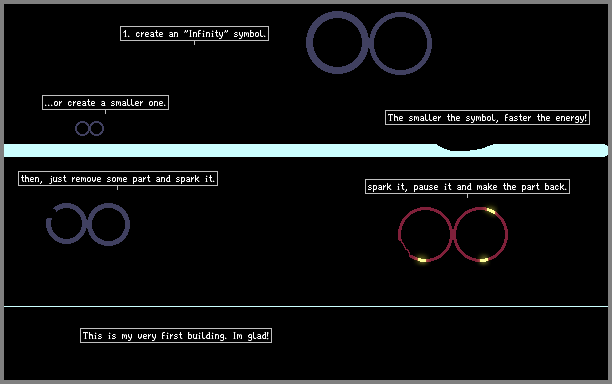Screen dimensions: 612x384
Task: Click the dent in the cyan bar
Action: tap(464, 147)
